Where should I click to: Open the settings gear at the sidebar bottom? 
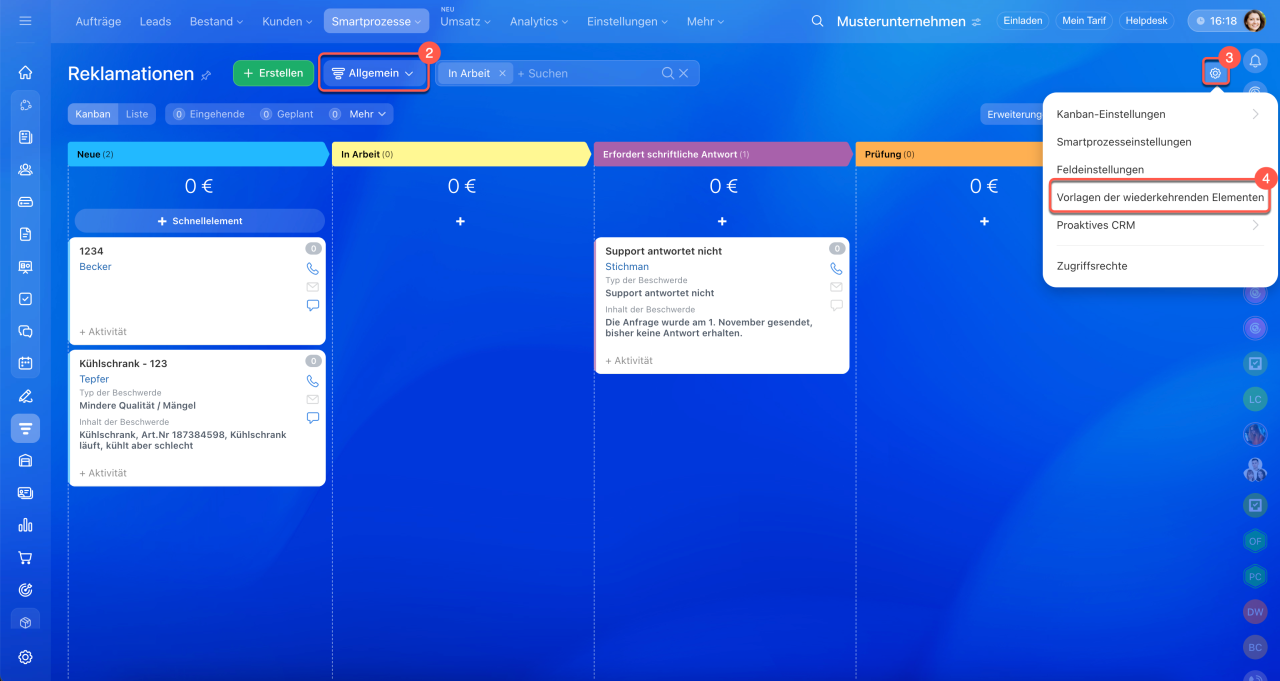pos(25,657)
